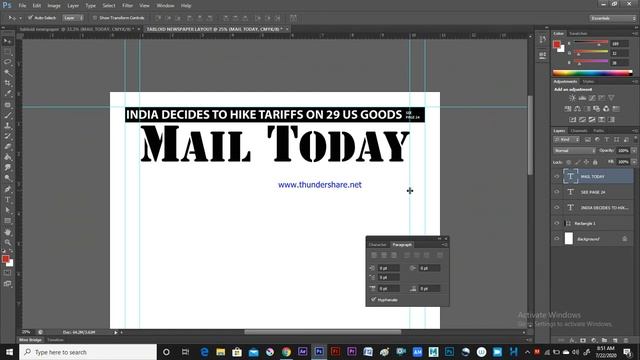The width and height of the screenshot is (640, 360).
Task: Click the Vibrance adjustment icon
Action: pyautogui.click(x=611, y=98)
